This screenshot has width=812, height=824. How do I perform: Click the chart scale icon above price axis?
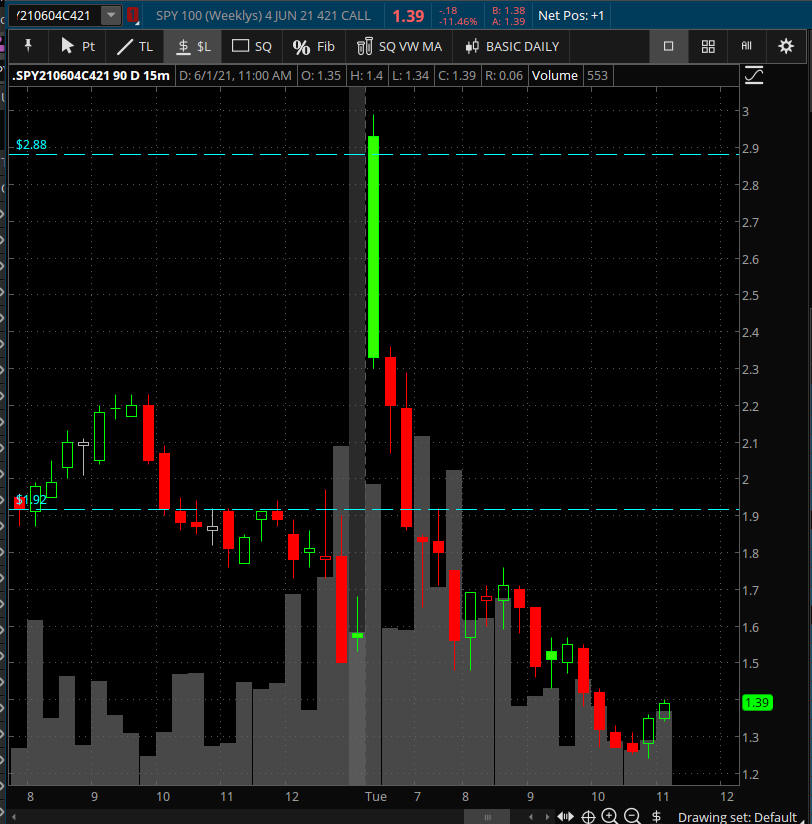[754, 76]
